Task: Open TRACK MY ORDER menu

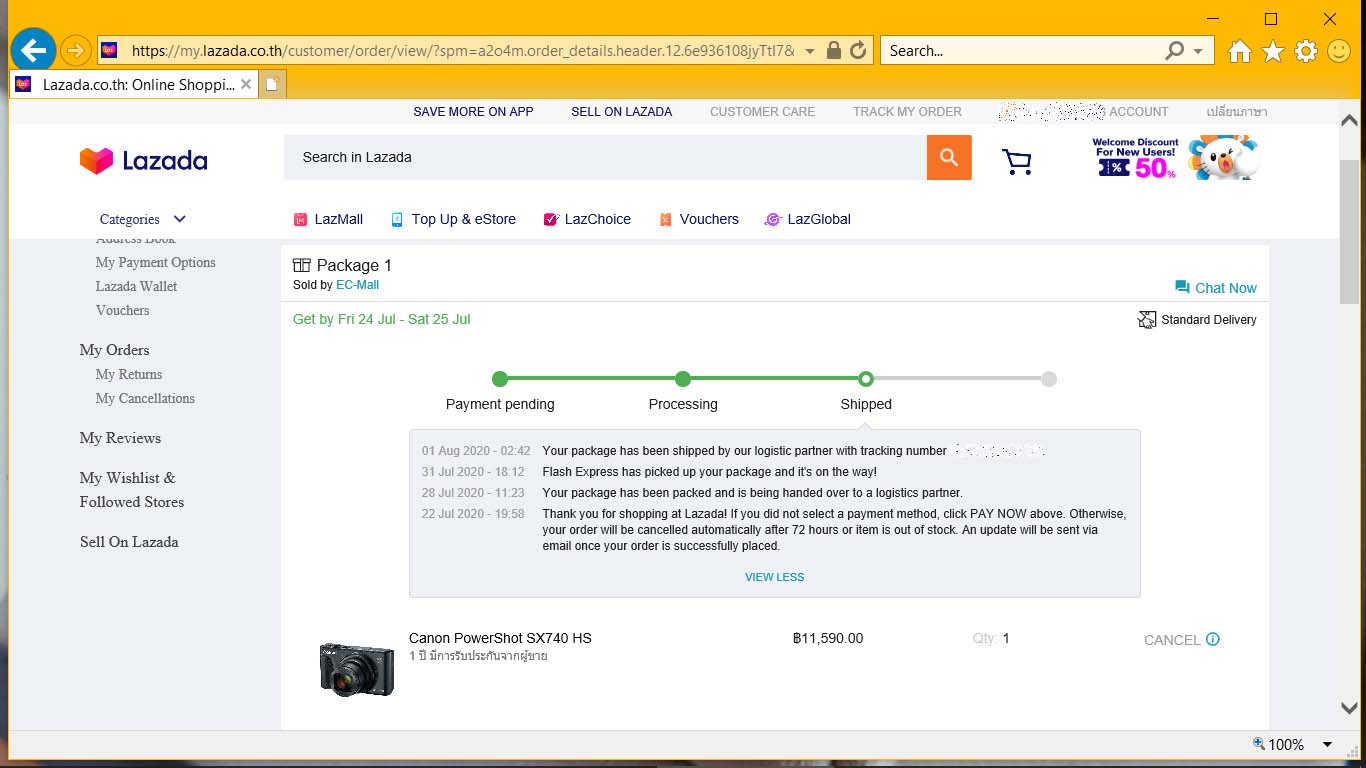Action: [907, 112]
